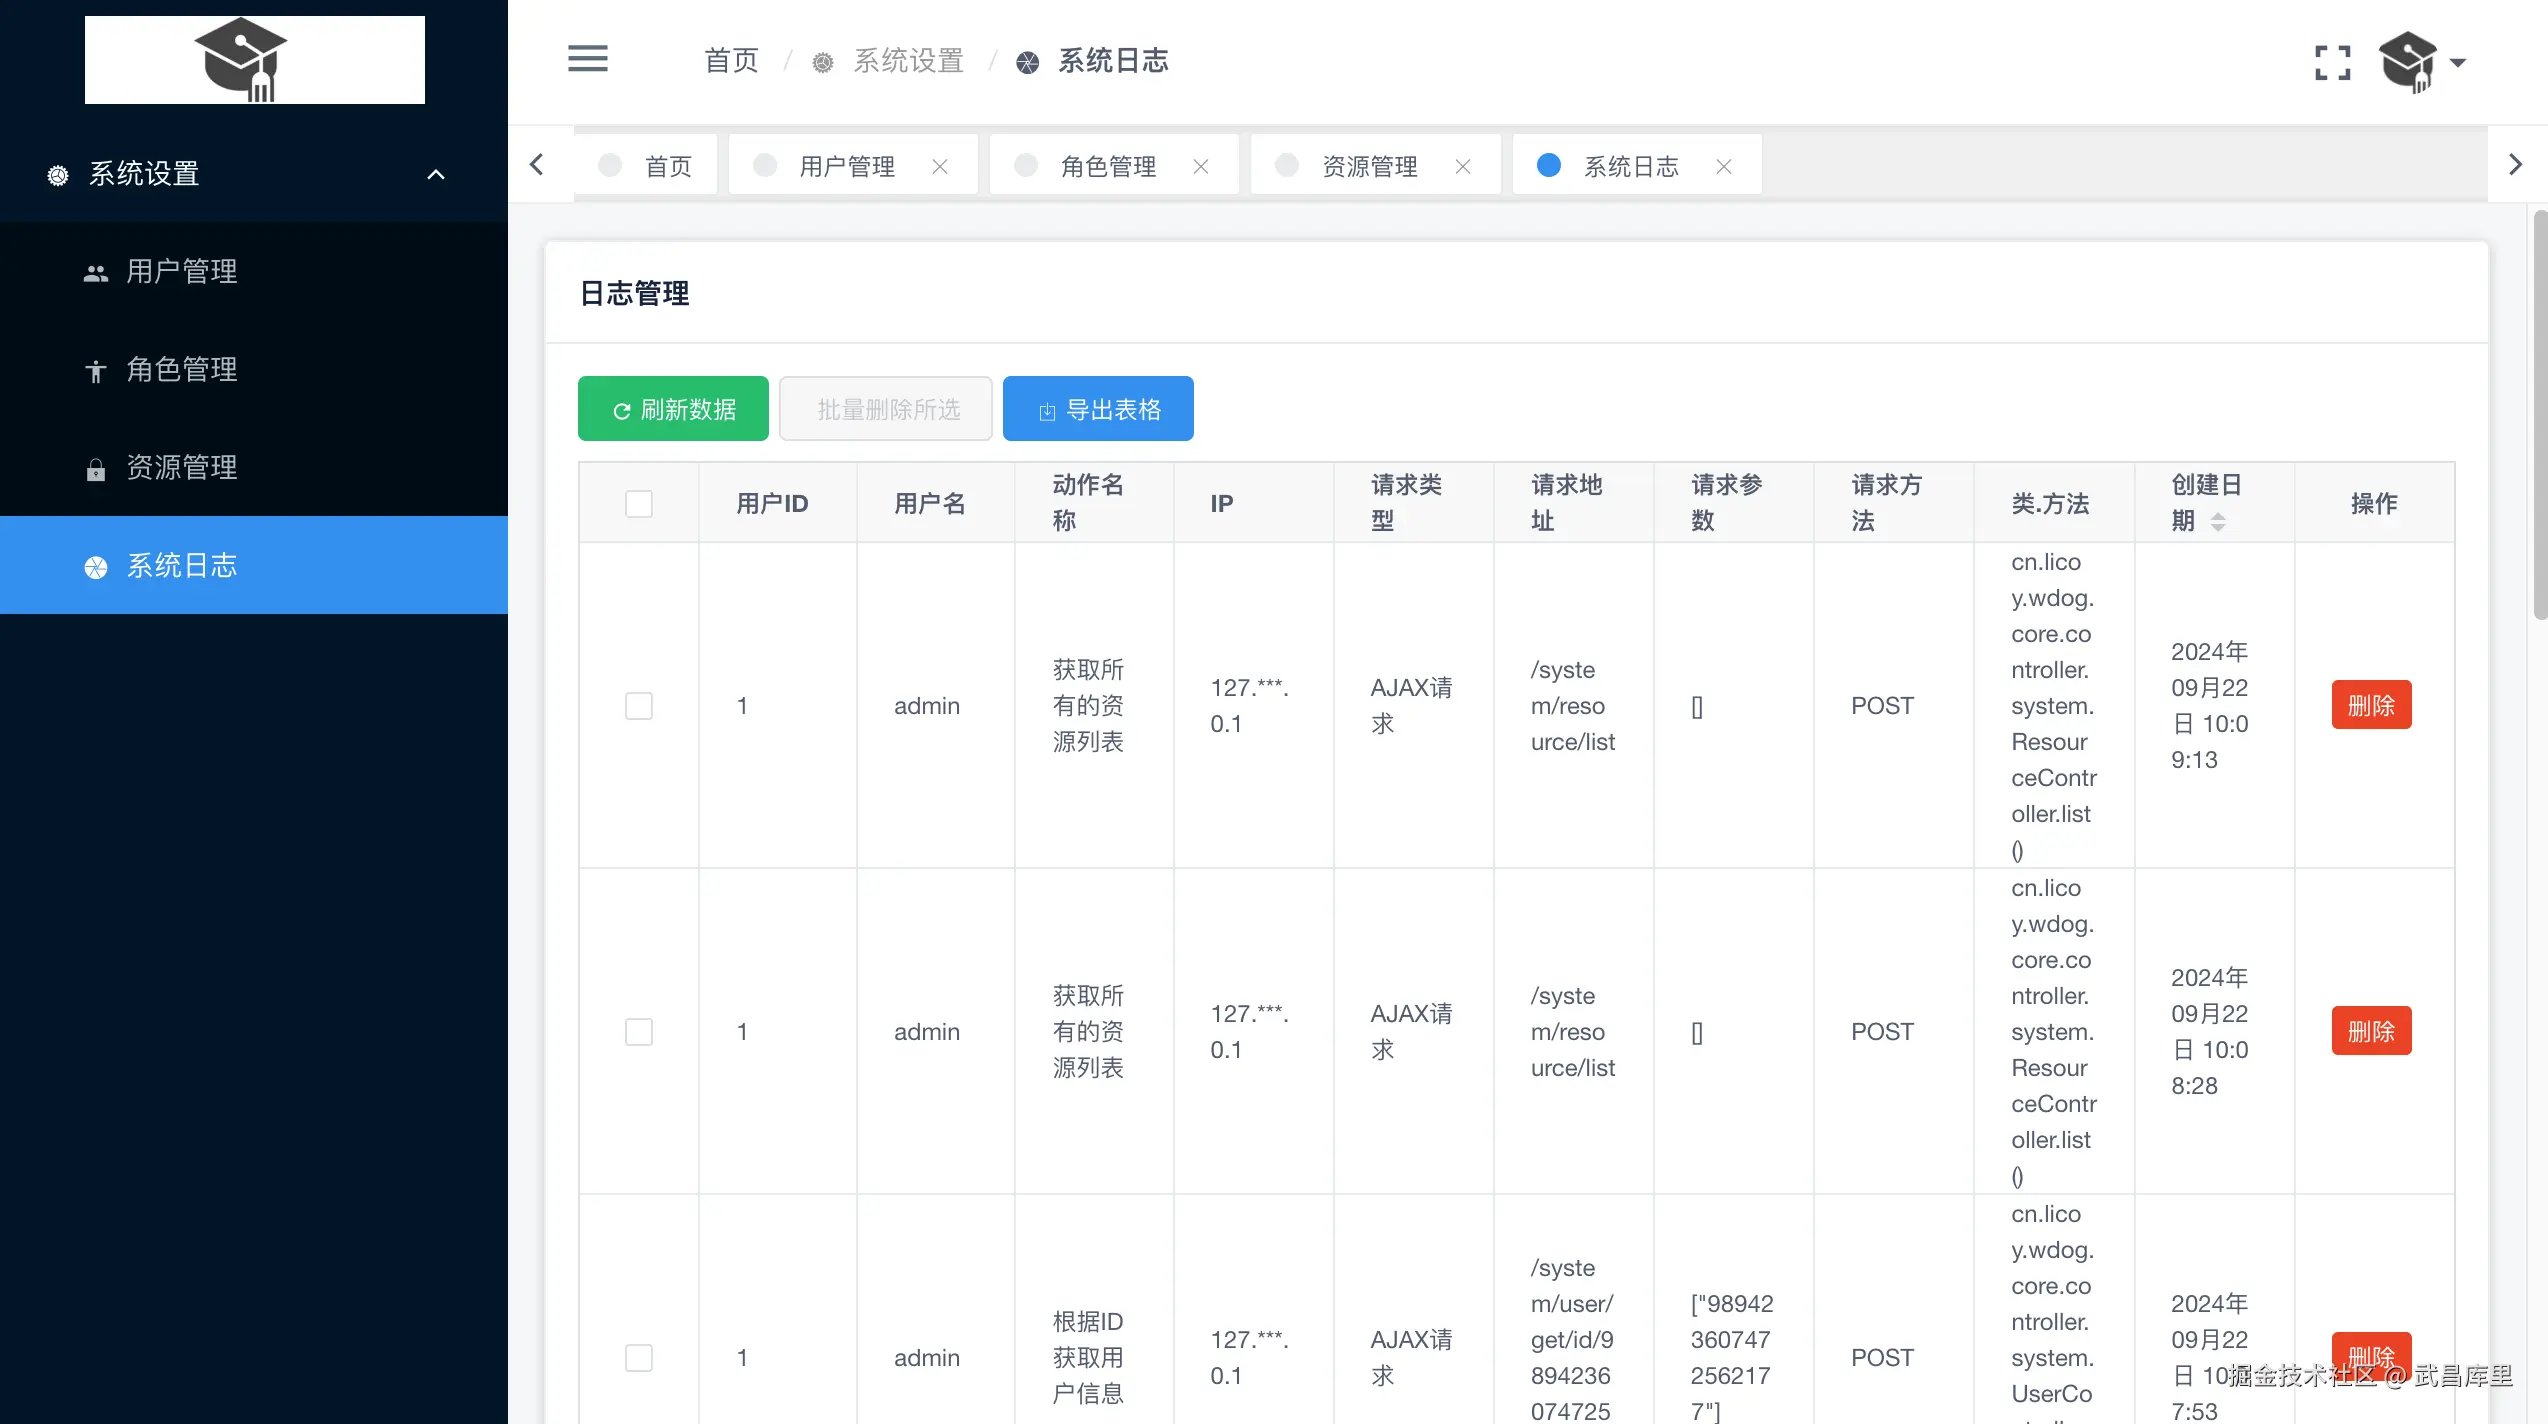Click the page vertical scrollbar

pos(2540,415)
